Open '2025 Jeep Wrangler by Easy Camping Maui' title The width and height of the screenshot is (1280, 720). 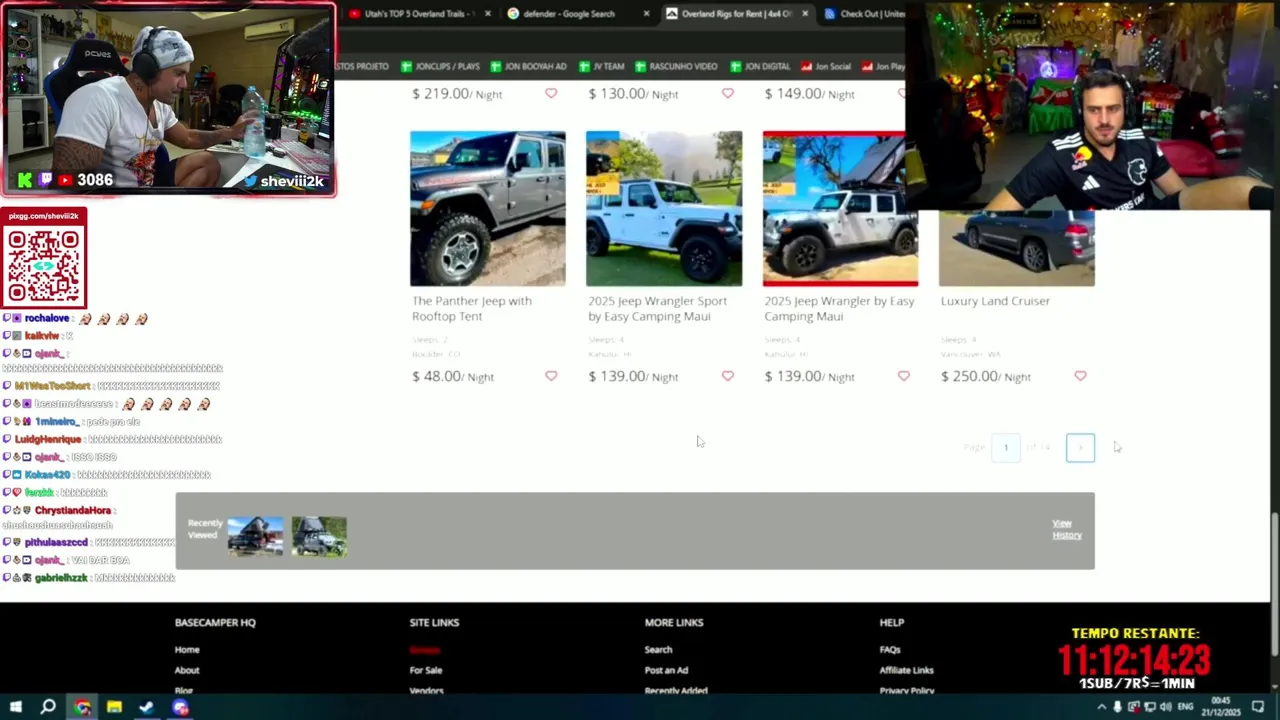(839, 308)
